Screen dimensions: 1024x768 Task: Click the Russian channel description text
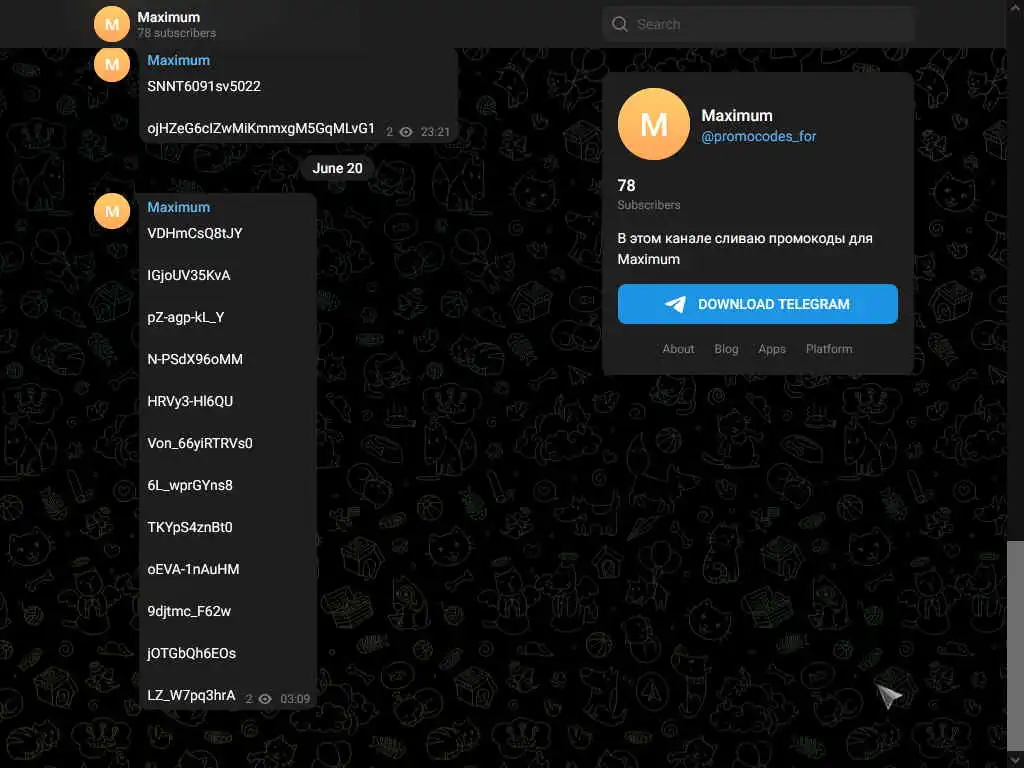(744, 249)
